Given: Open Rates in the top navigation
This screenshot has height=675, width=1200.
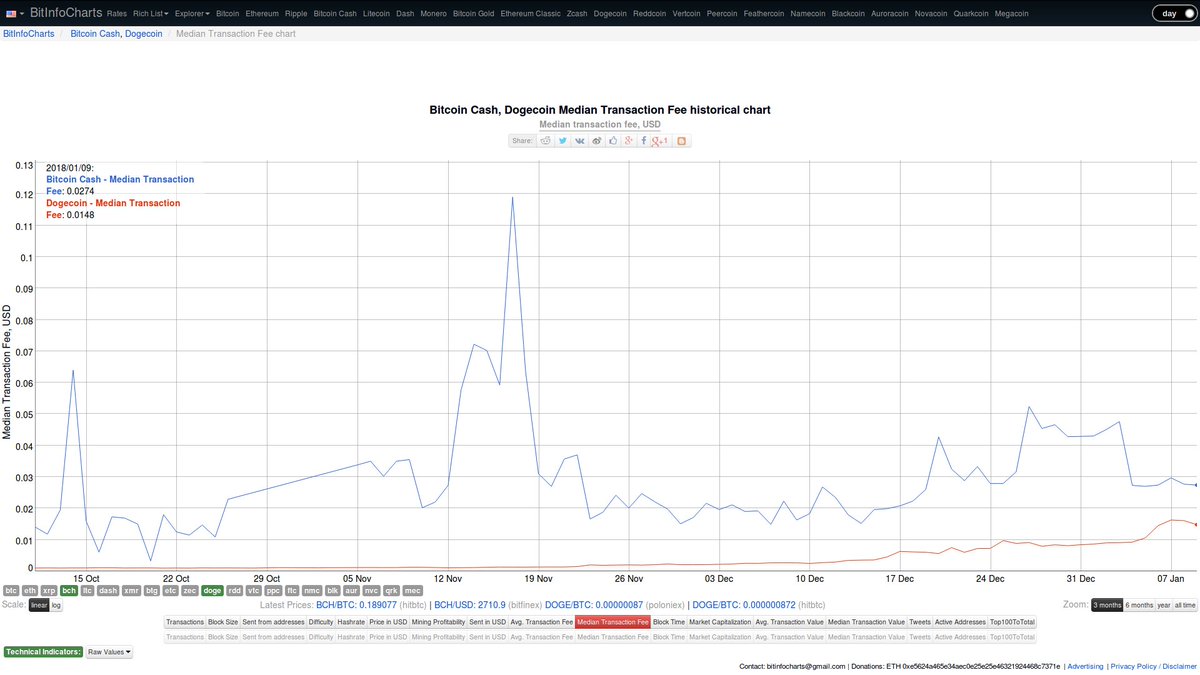Looking at the screenshot, I should point(116,14).
